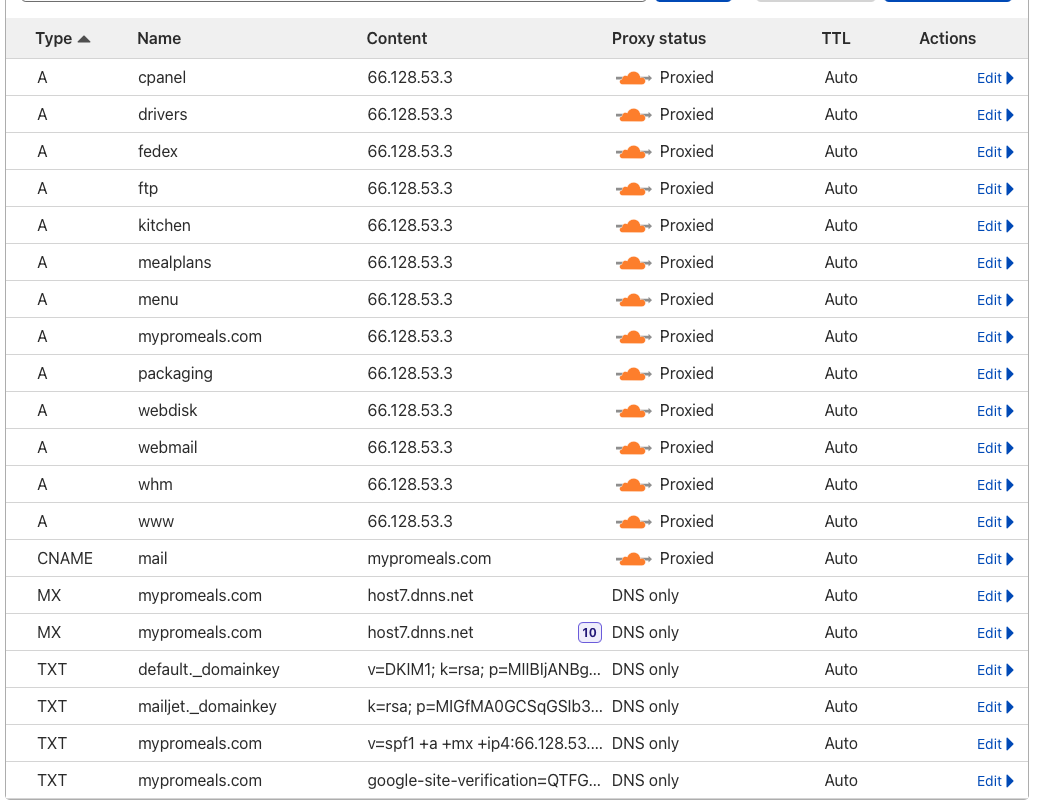Open Edit for the default._domainkey TXT record
The width and height of the screenshot is (1063, 809).
click(x=989, y=670)
